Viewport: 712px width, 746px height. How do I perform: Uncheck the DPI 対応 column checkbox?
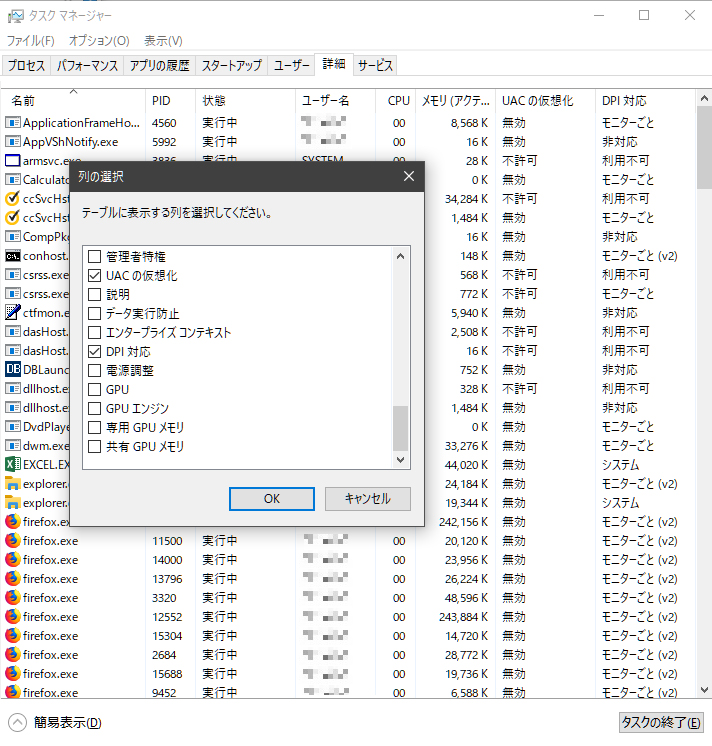tap(95, 352)
